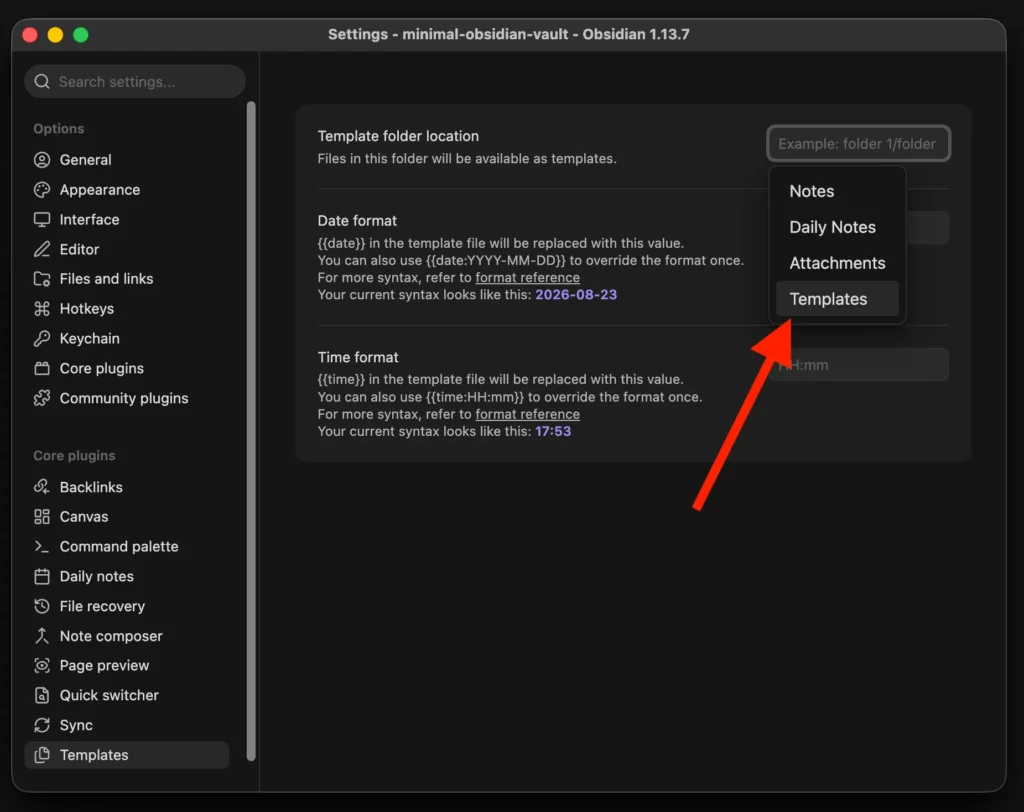Viewport: 1024px width, 812px height.
Task: Click the Quick switcher file-search icon
Action: (x=42, y=695)
